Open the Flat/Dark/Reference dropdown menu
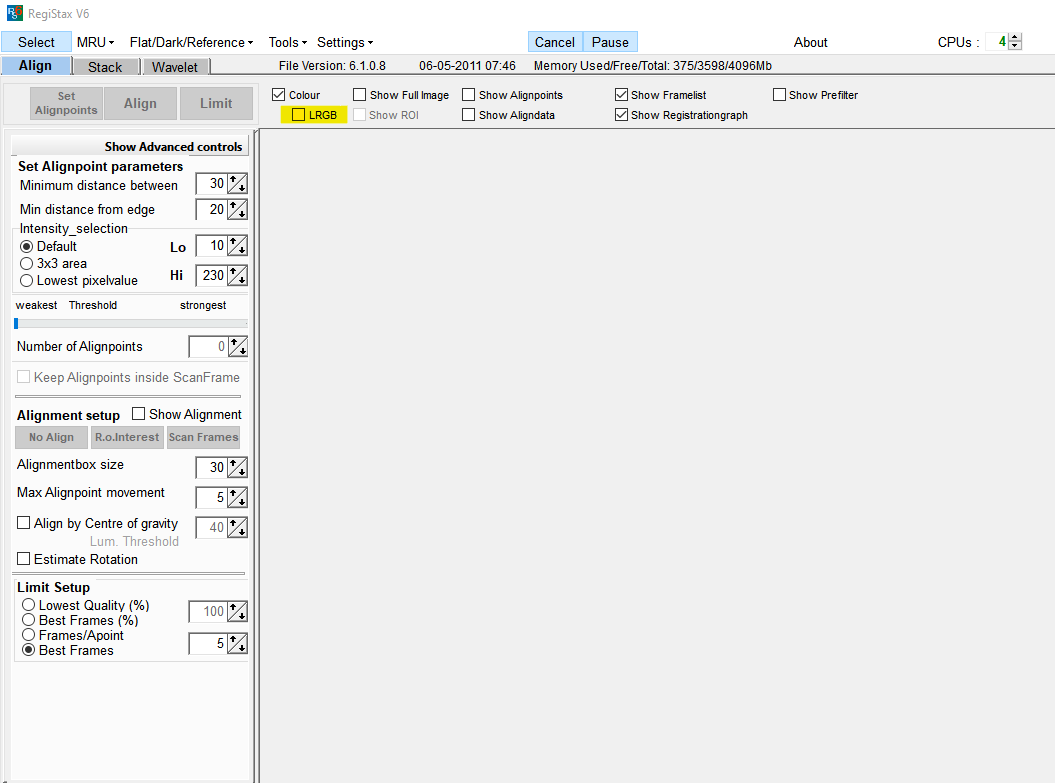 pyautogui.click(x=191, y=42)
